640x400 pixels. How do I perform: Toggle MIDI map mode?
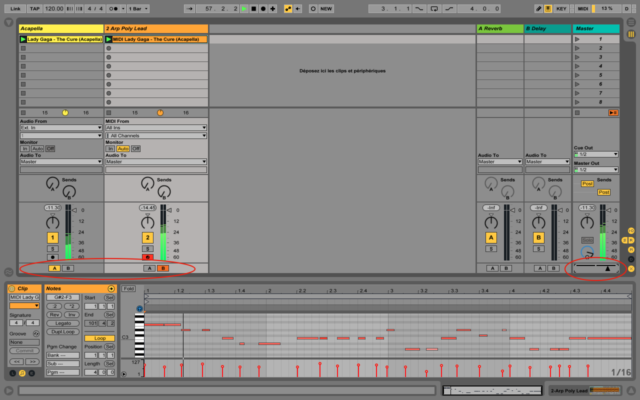point(582,9)
